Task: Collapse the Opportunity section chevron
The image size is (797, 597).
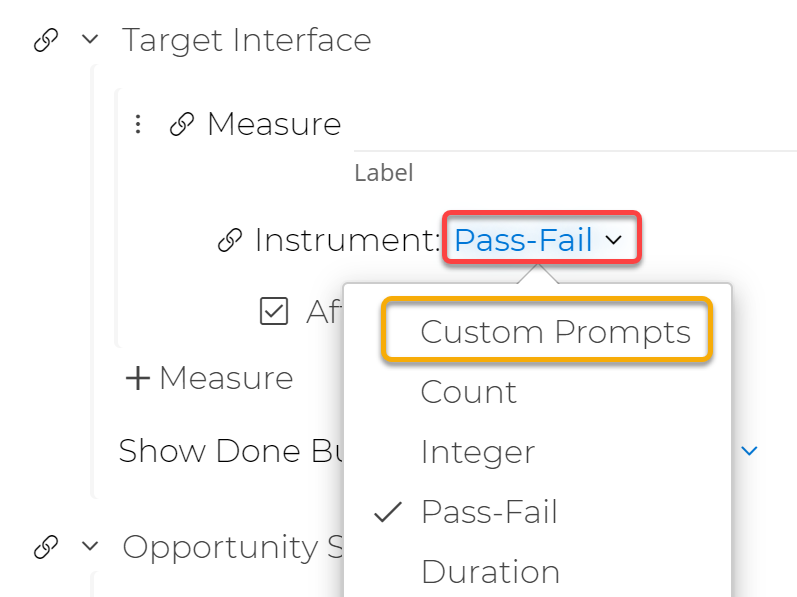Action: pos(90,547)
